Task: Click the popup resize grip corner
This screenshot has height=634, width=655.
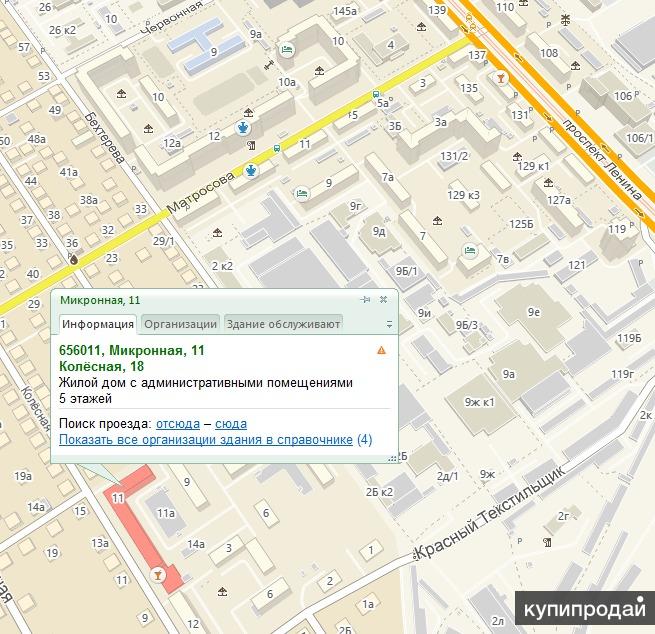Action: (x=391, y=457)
